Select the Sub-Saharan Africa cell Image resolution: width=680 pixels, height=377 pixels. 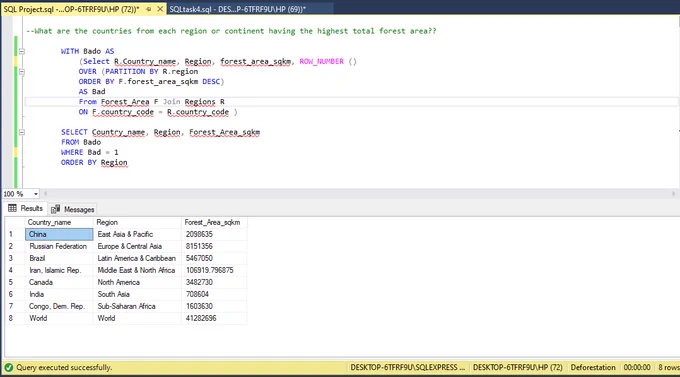coord(137,306)
